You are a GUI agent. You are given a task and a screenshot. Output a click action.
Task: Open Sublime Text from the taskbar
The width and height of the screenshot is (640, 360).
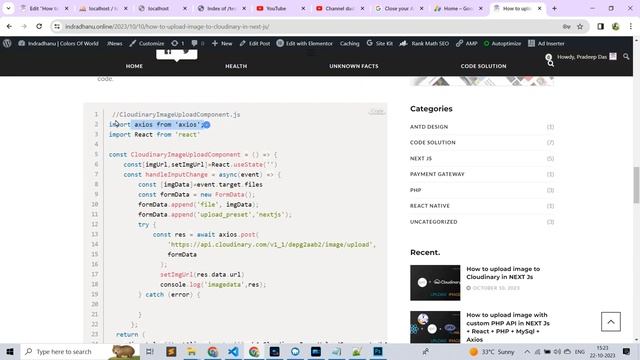[x=171, y=351]
